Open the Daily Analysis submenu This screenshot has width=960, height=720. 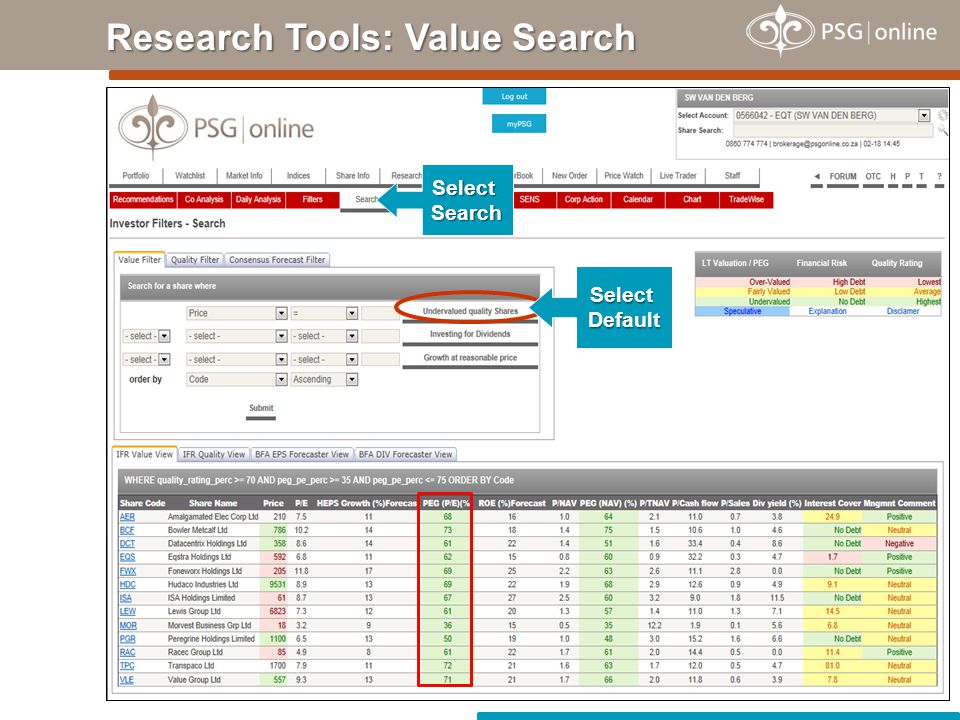tap(258, 200)
